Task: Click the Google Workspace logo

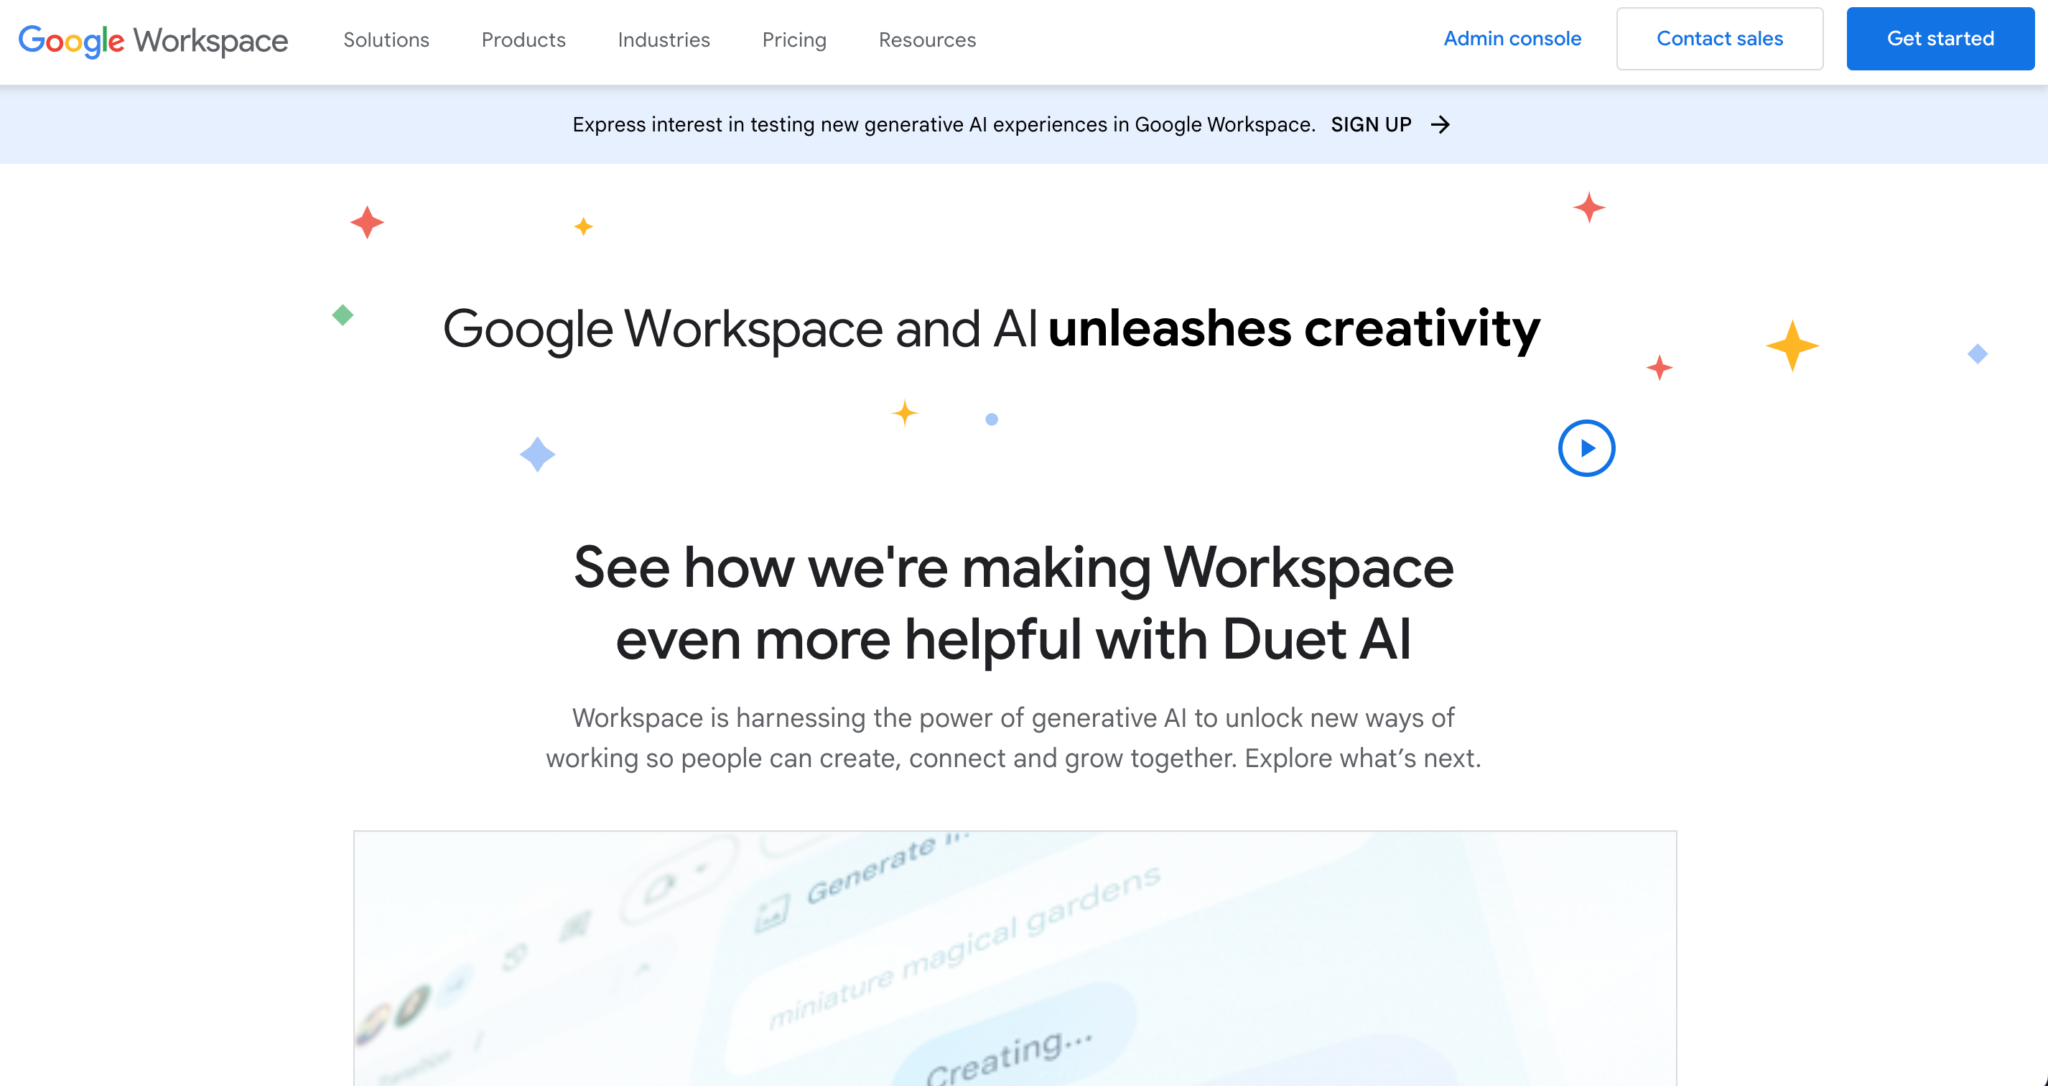Action: (154, 40)
